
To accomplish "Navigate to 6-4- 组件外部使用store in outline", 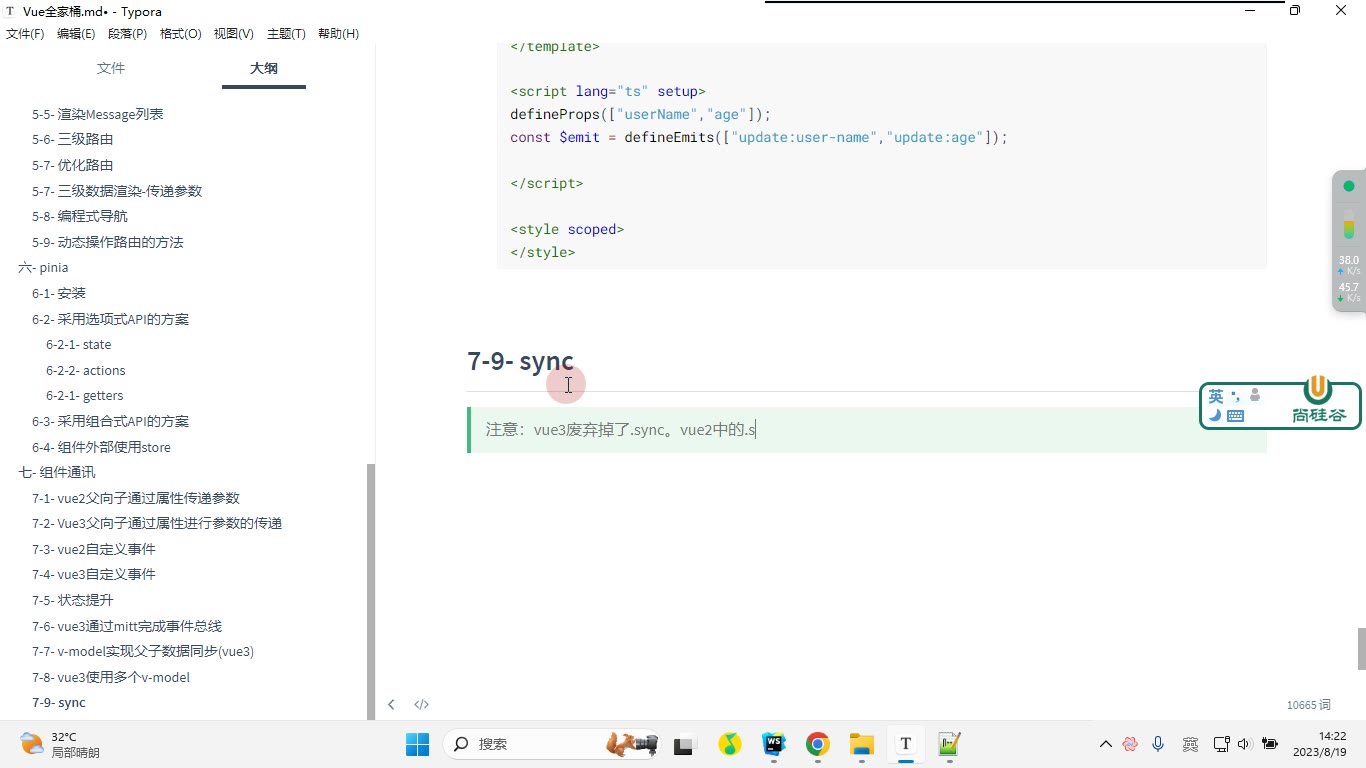I will (101, 447).
